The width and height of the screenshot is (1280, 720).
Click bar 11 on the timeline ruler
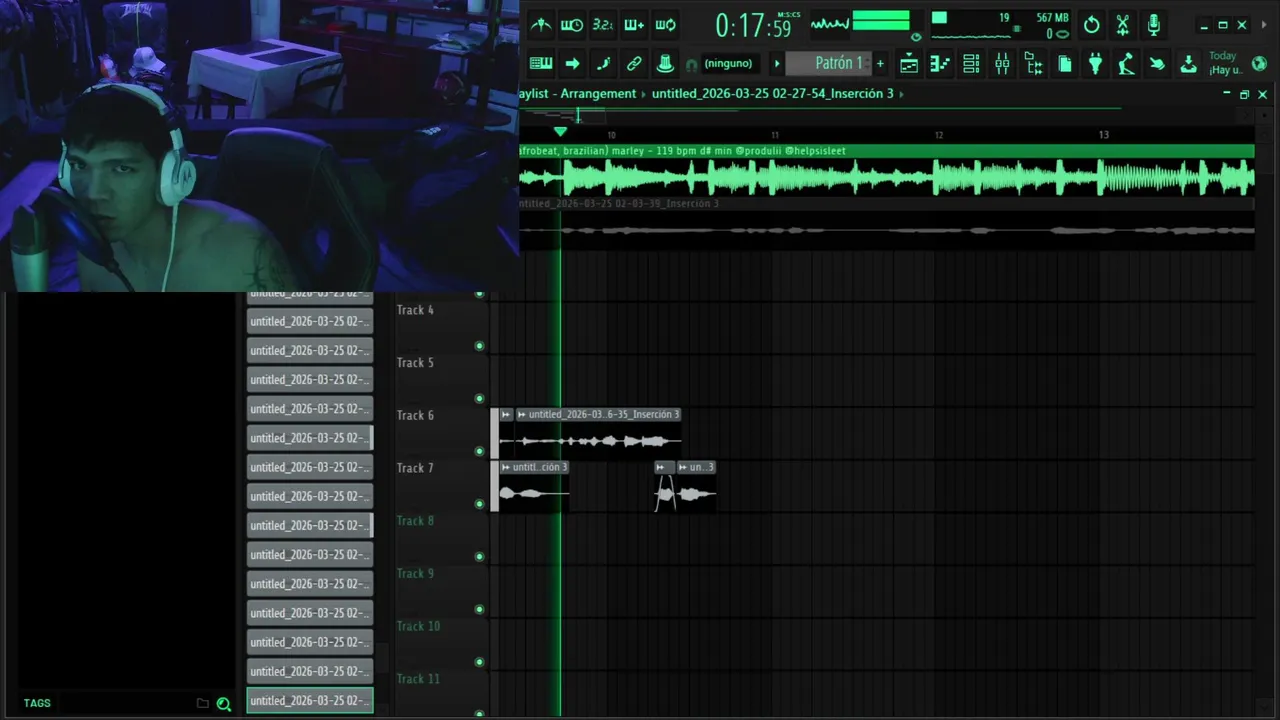click(x=775, y=135)
